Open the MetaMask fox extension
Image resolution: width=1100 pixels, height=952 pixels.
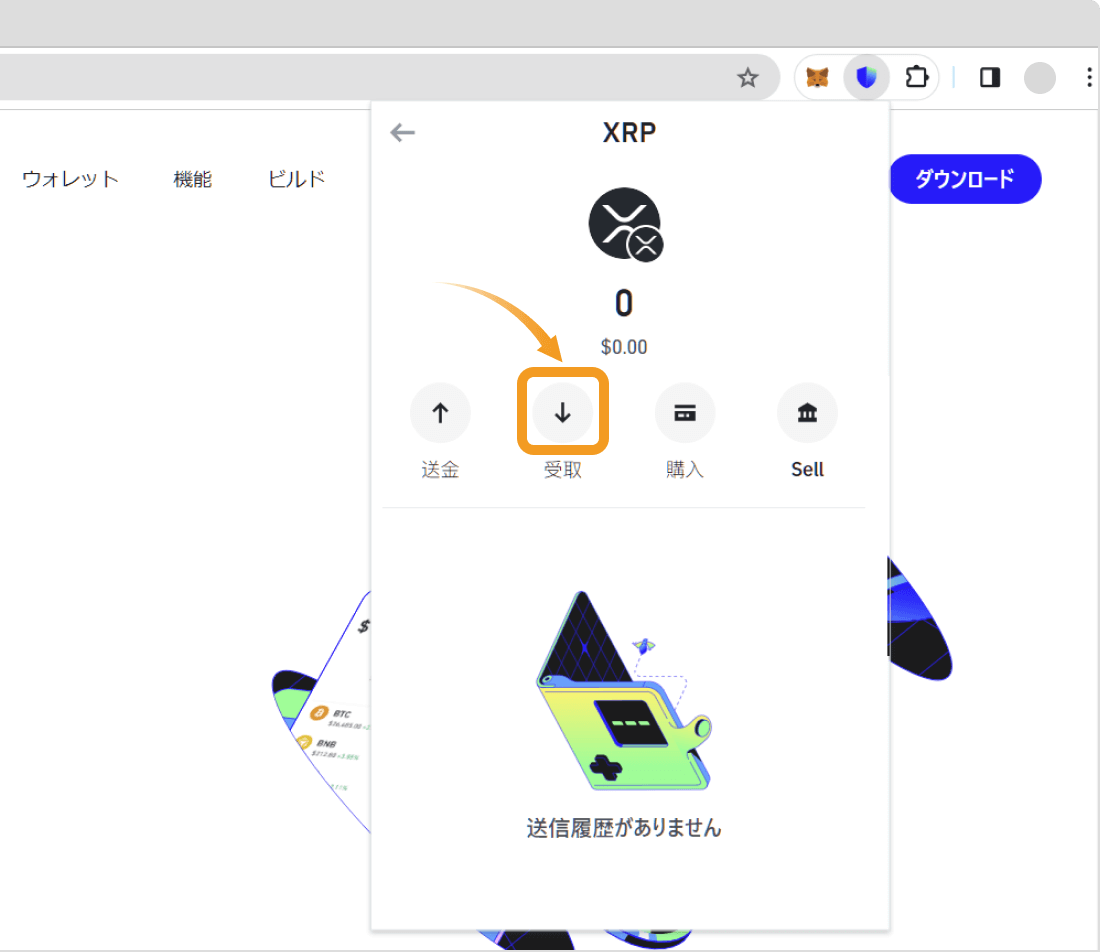click(817, 77)
